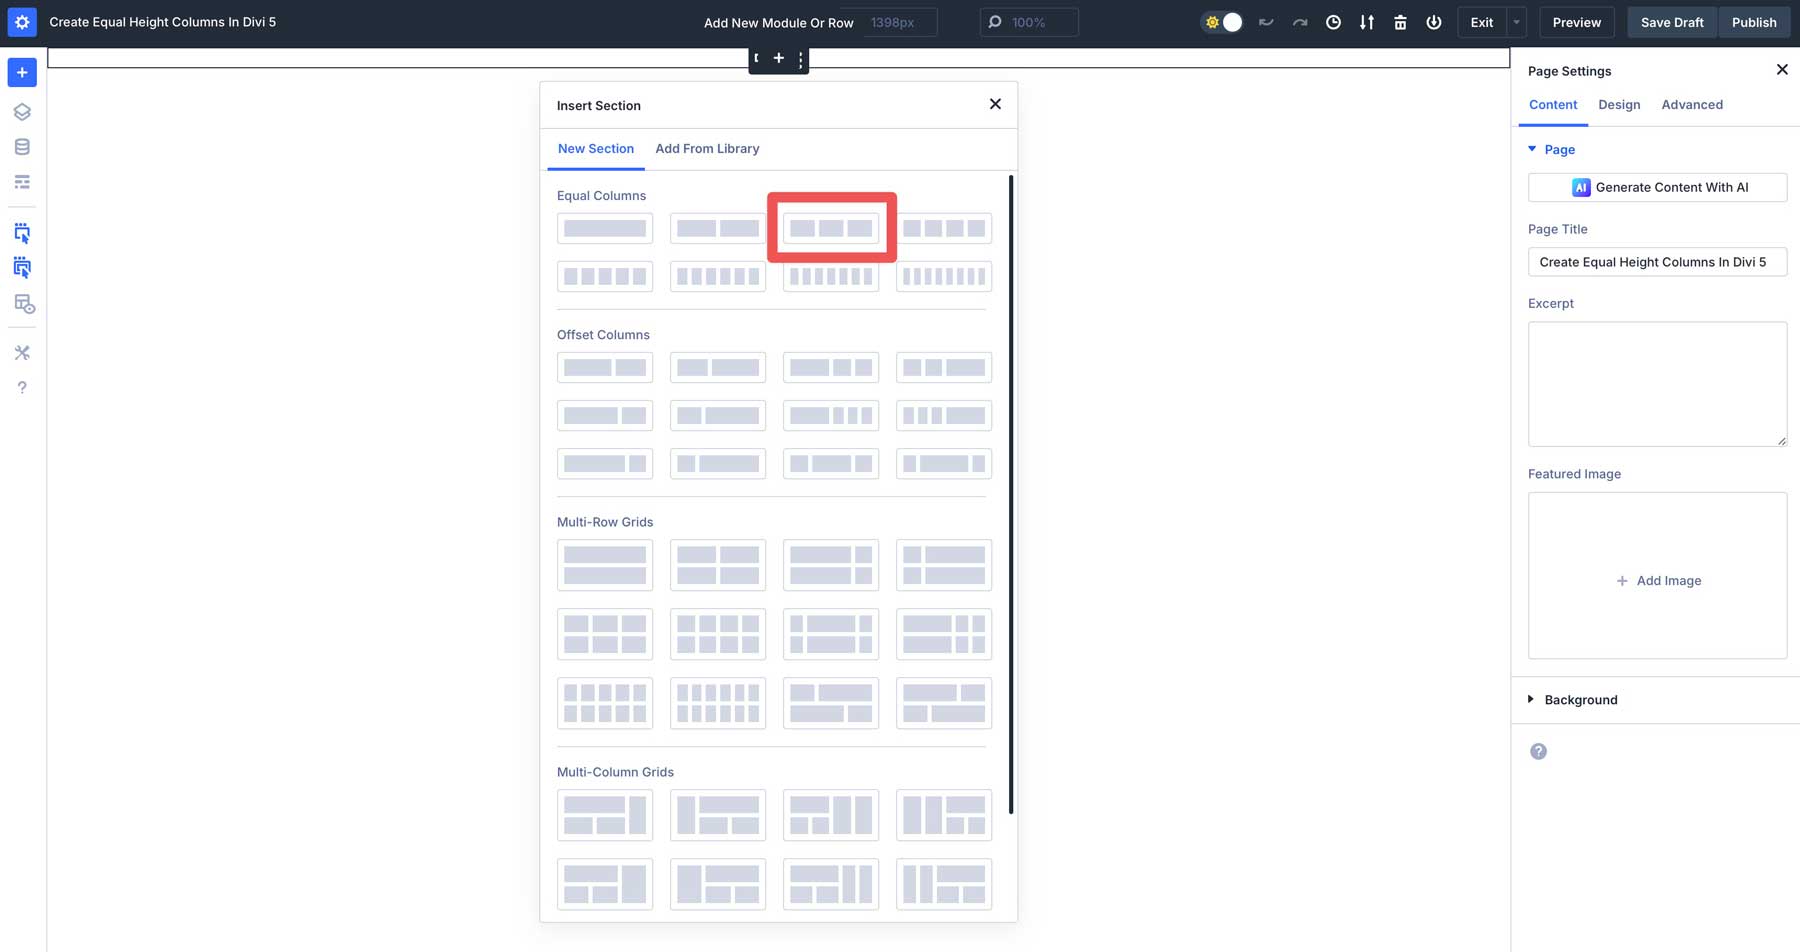Open the Exit dropdown arrow
This screenshot has width=1800, height=952.
(1516, 21)
